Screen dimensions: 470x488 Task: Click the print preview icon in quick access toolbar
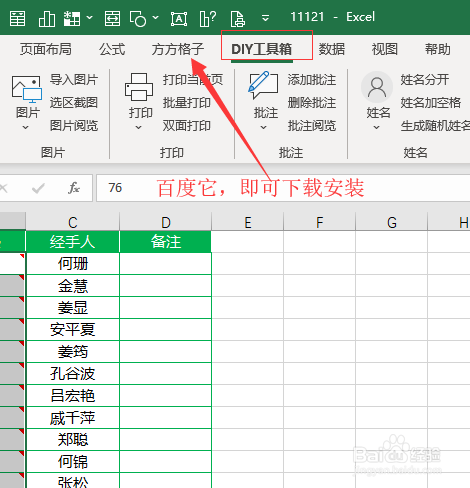[238, 19]
